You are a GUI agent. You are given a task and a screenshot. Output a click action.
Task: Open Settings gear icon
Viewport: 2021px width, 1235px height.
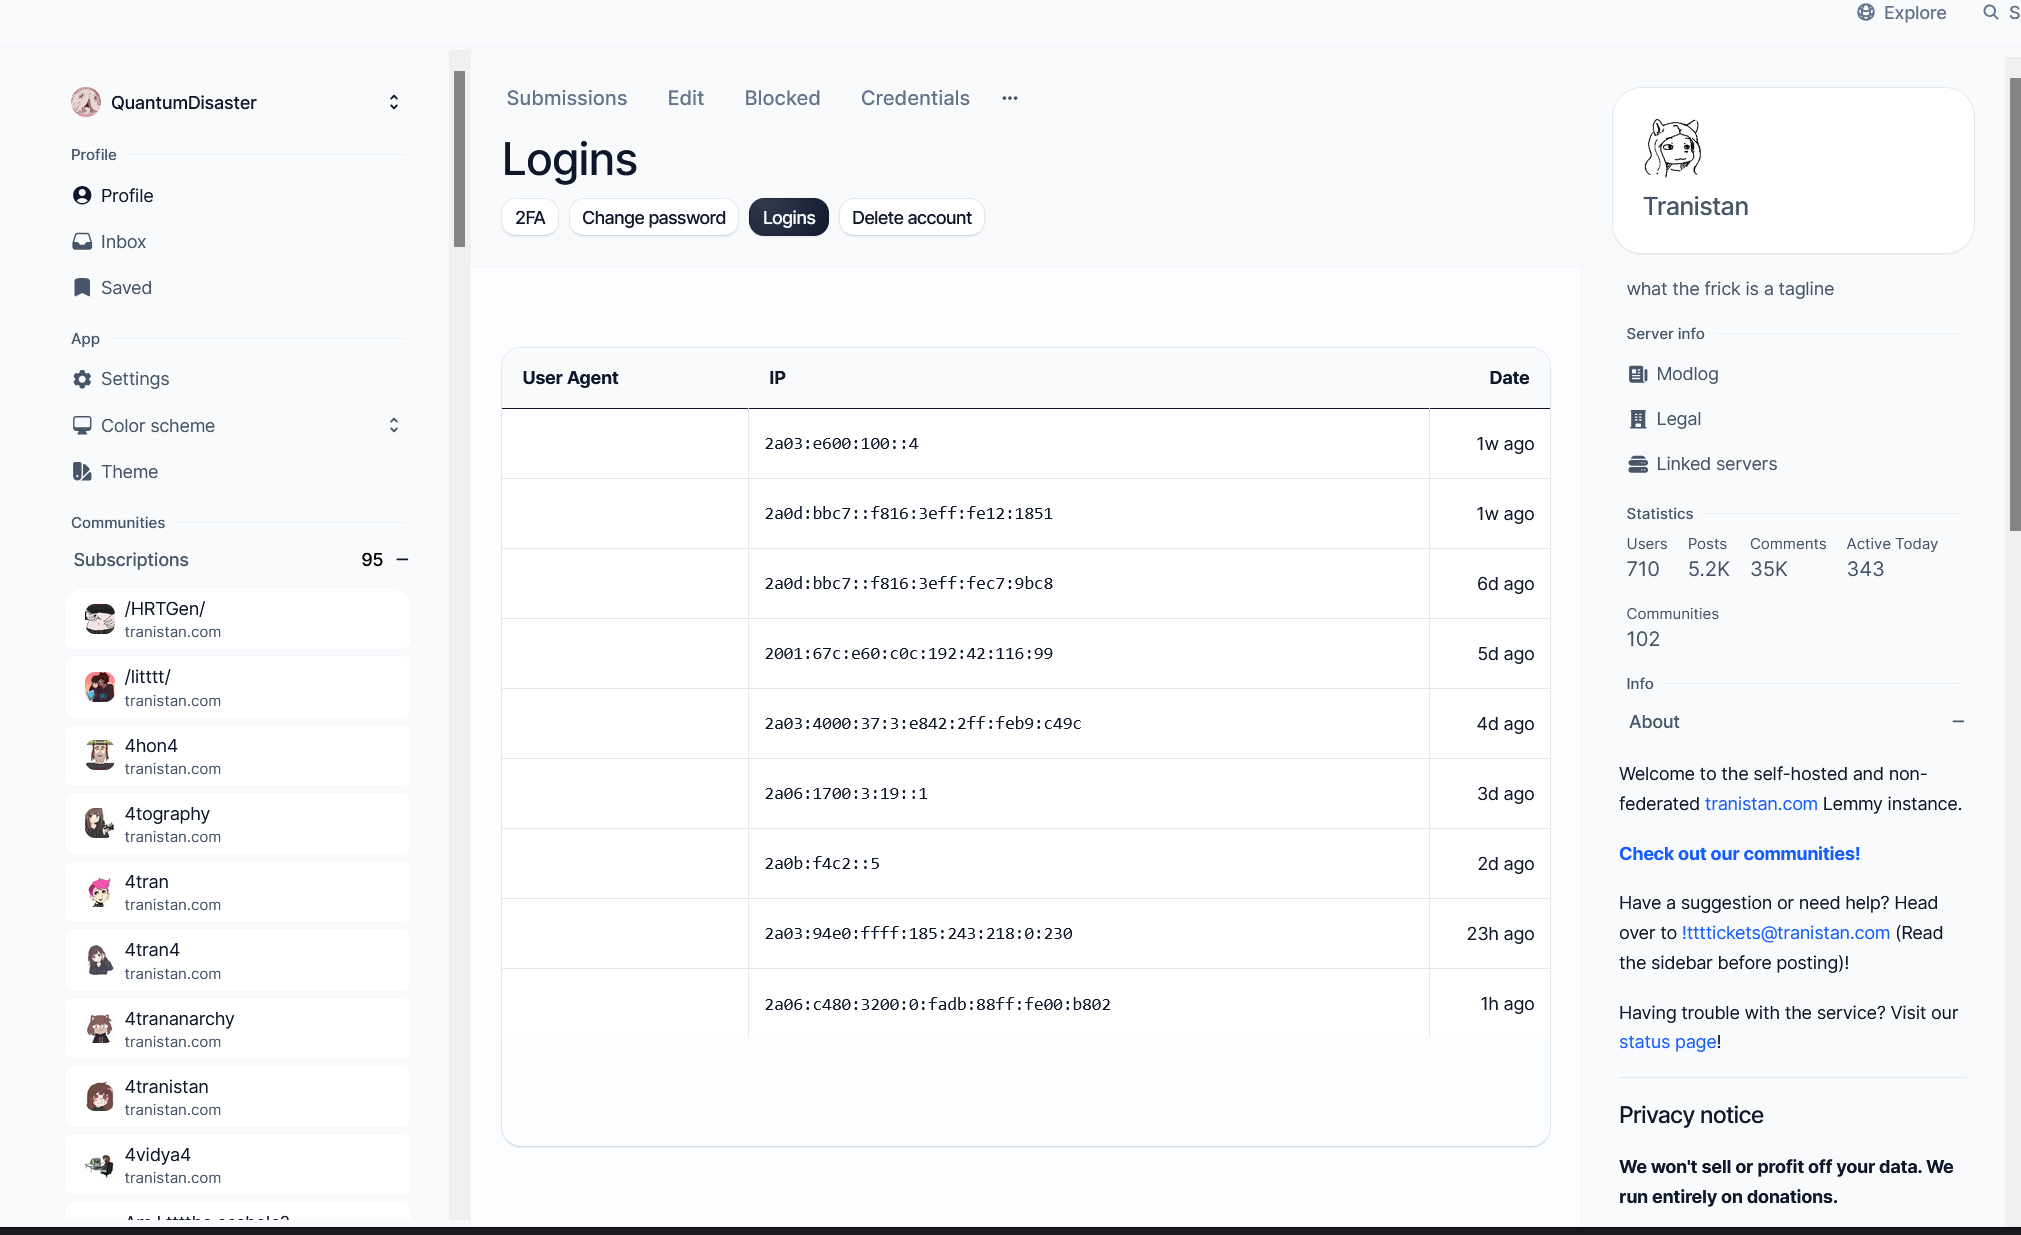(82, 379)
